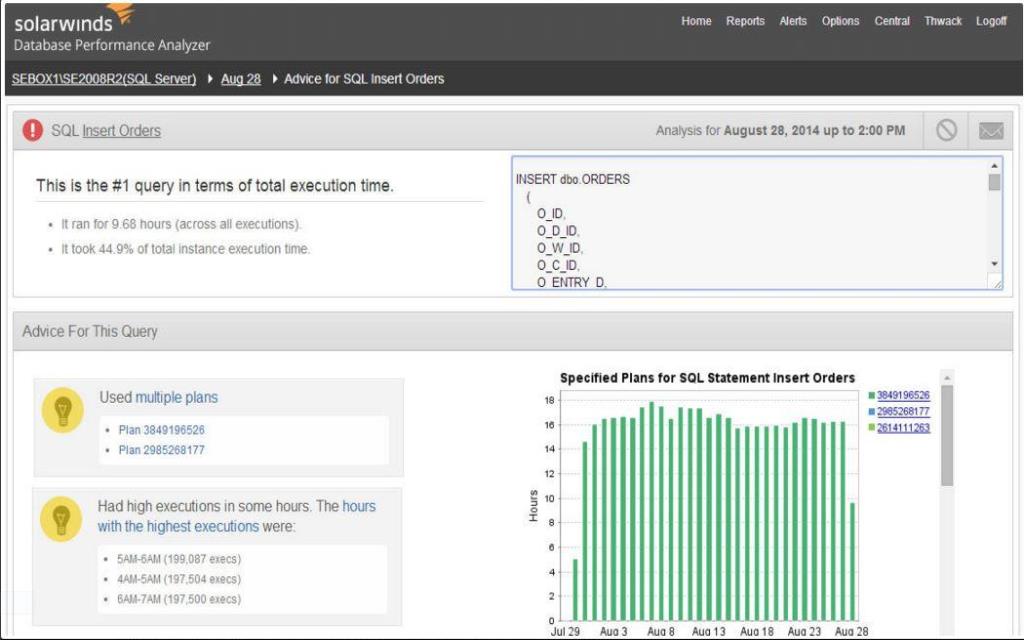1024x640 pixels.
Task: Open the Plan 3849196526 link in advice
Action: coord(161,430)
